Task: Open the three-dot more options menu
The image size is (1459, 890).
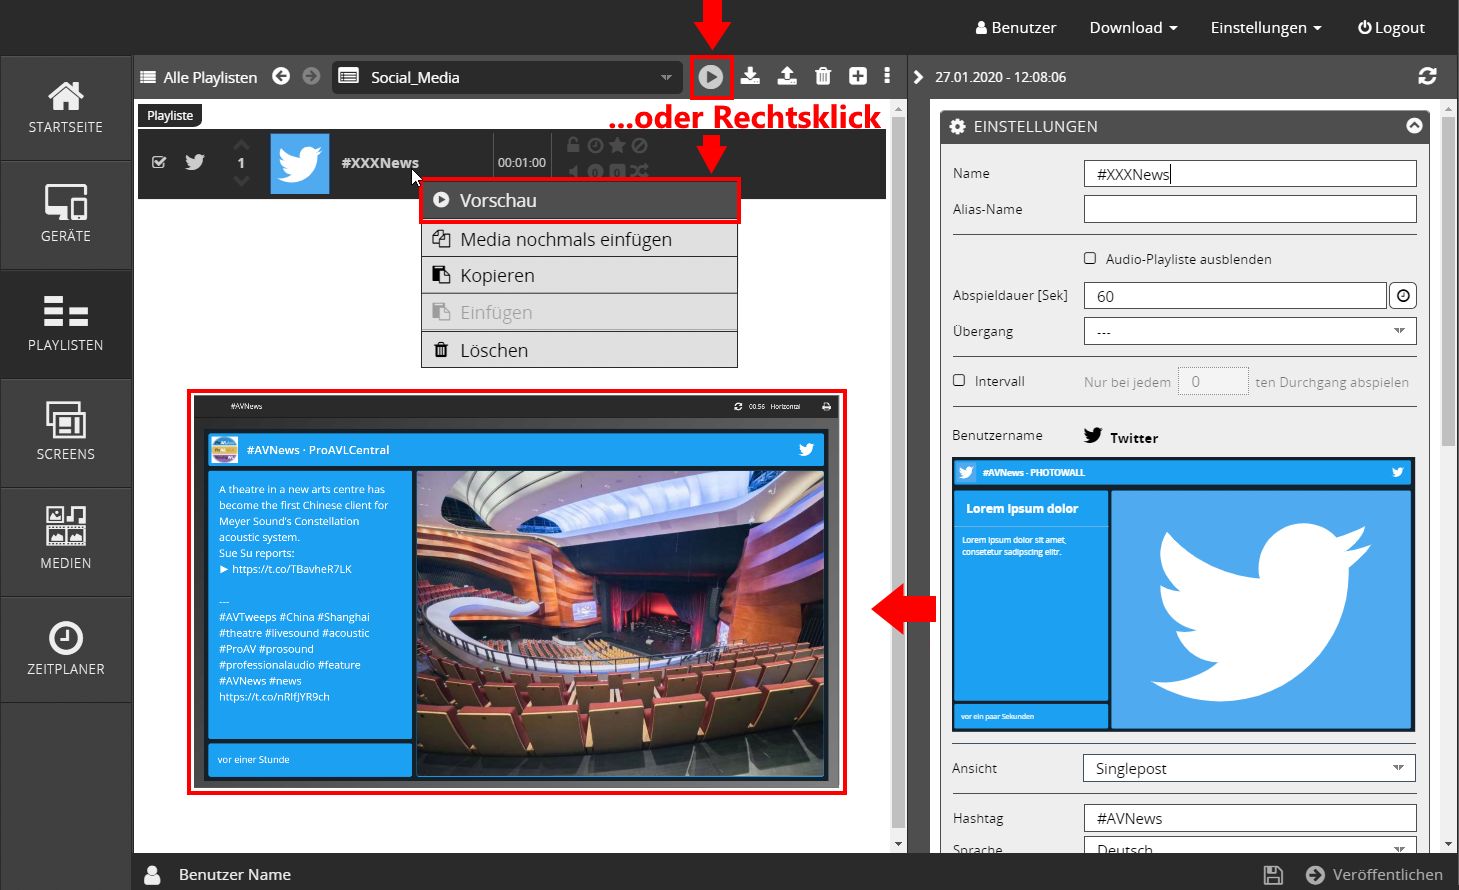Action: pyautogui.click(x=887, y=76)
